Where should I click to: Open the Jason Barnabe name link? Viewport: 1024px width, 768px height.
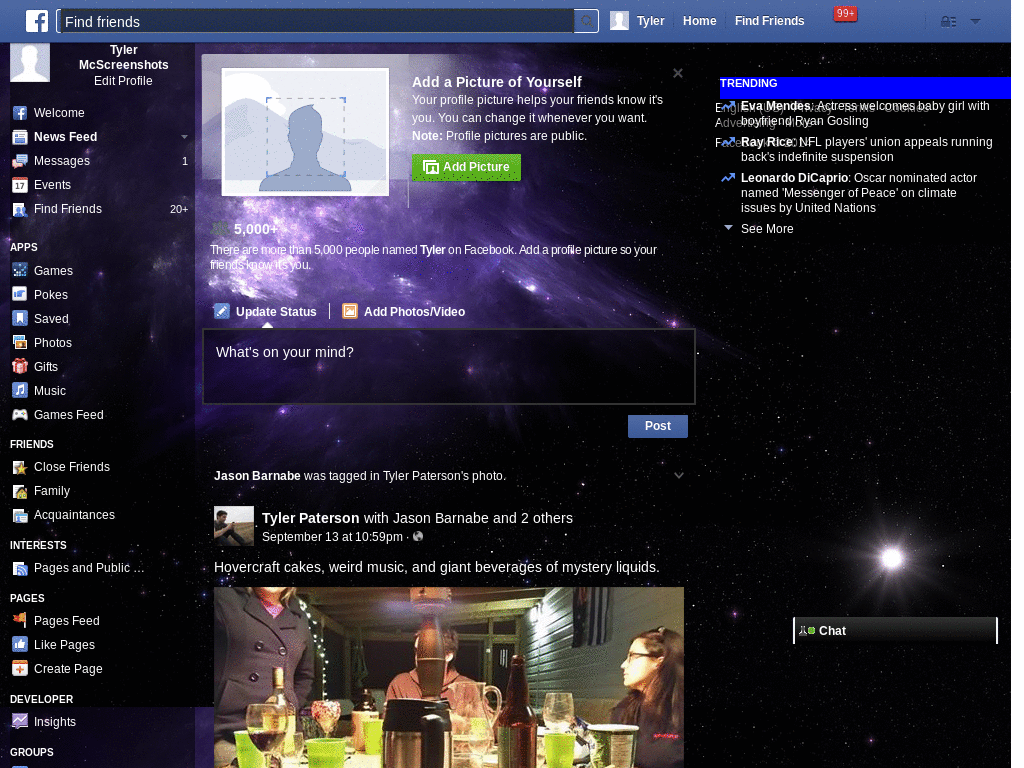click(257, 475)
